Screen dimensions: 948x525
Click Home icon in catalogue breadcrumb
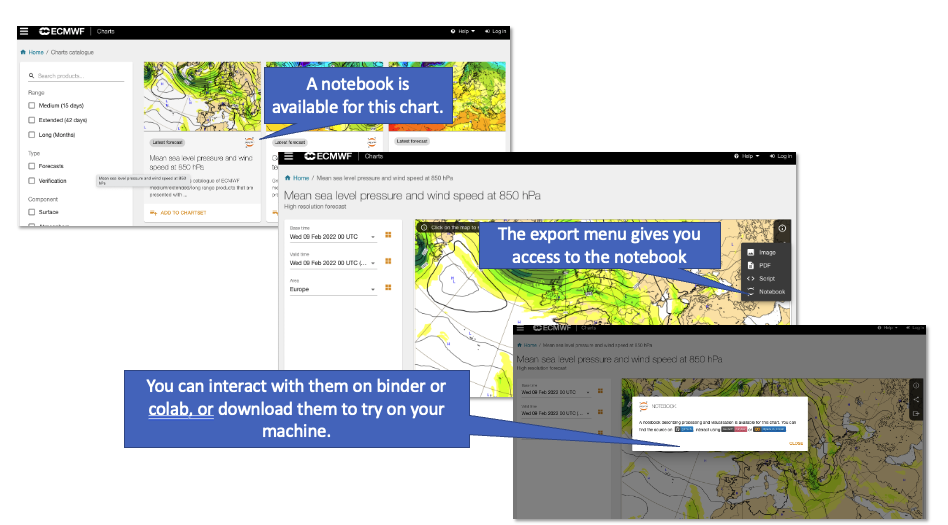pos(23,53)
